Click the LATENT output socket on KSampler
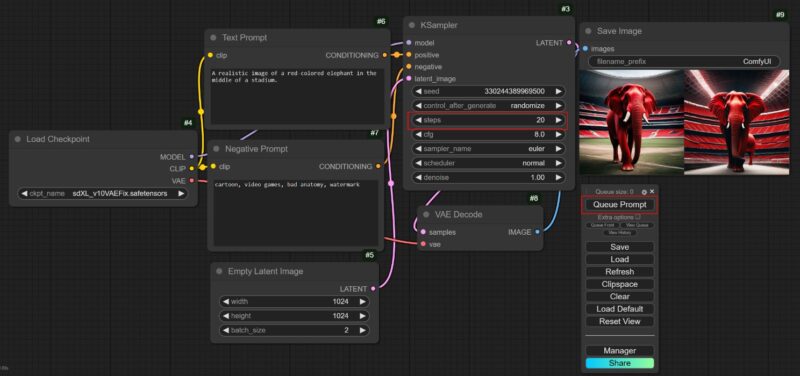800x376 pixels. coord(569,43)
